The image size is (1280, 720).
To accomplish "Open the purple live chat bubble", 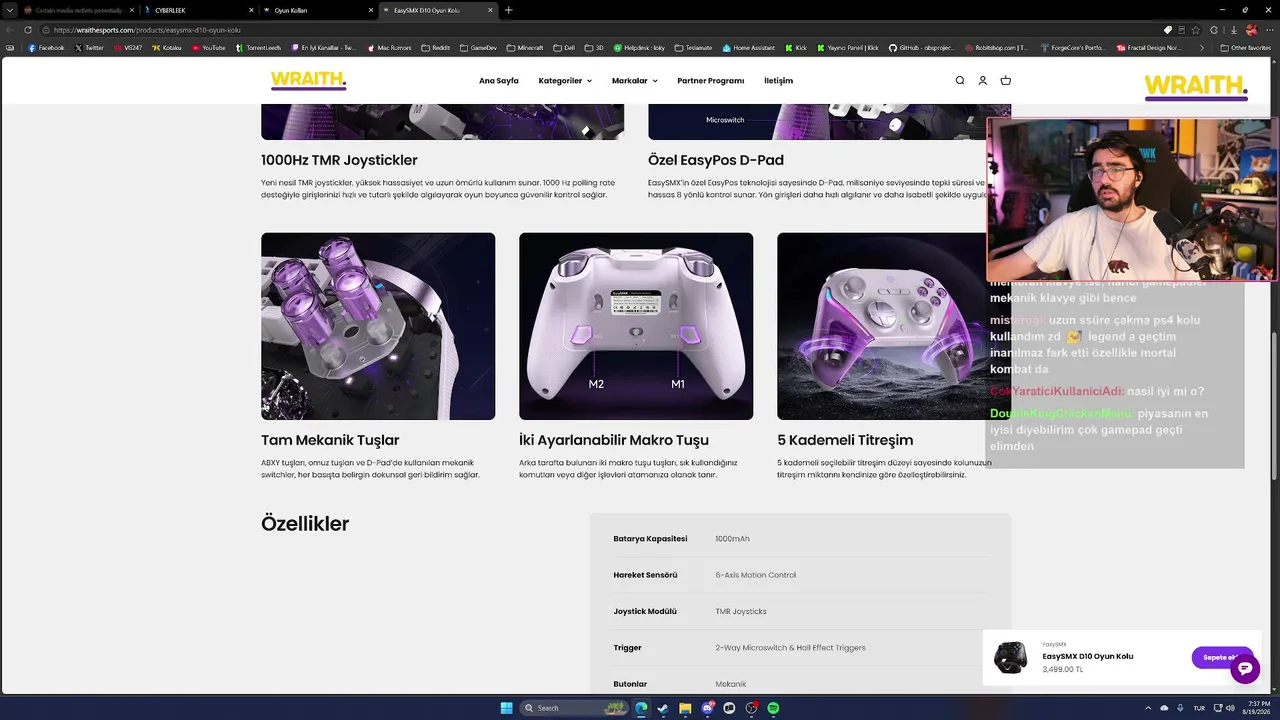I will tap(1245, 668).
